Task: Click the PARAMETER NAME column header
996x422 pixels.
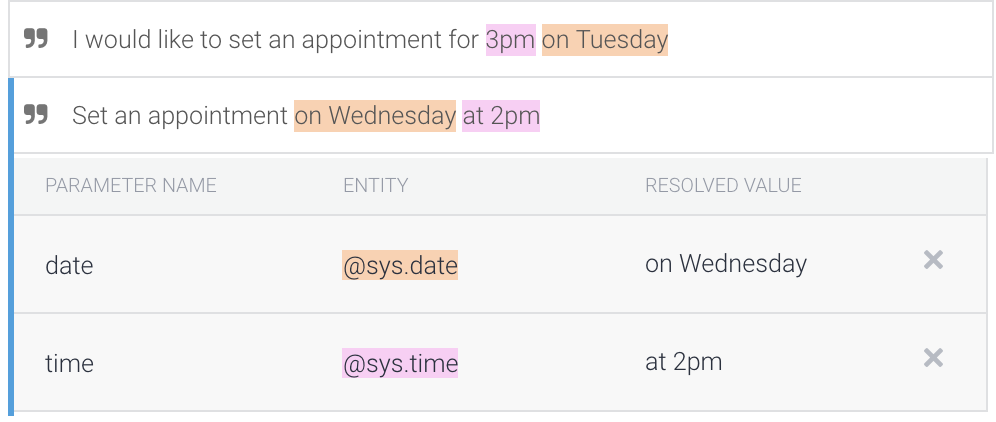Action: pyautogui.click(x=131, y=186)
